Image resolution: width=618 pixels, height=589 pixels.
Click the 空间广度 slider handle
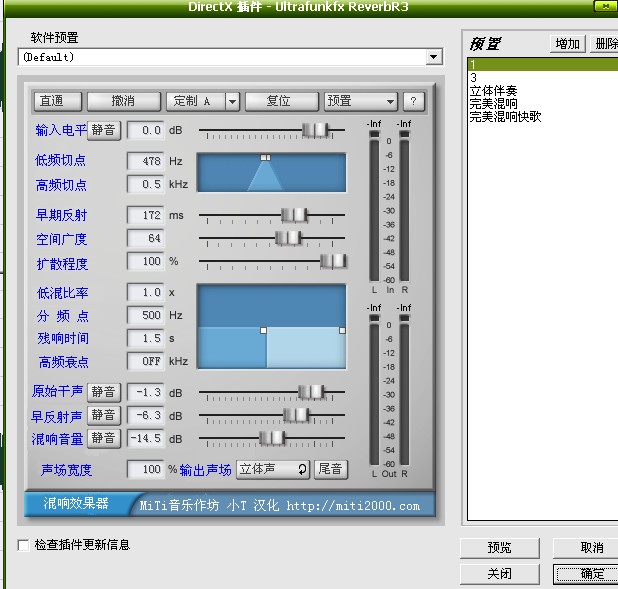pyautogui.click(x=288, y=238)
